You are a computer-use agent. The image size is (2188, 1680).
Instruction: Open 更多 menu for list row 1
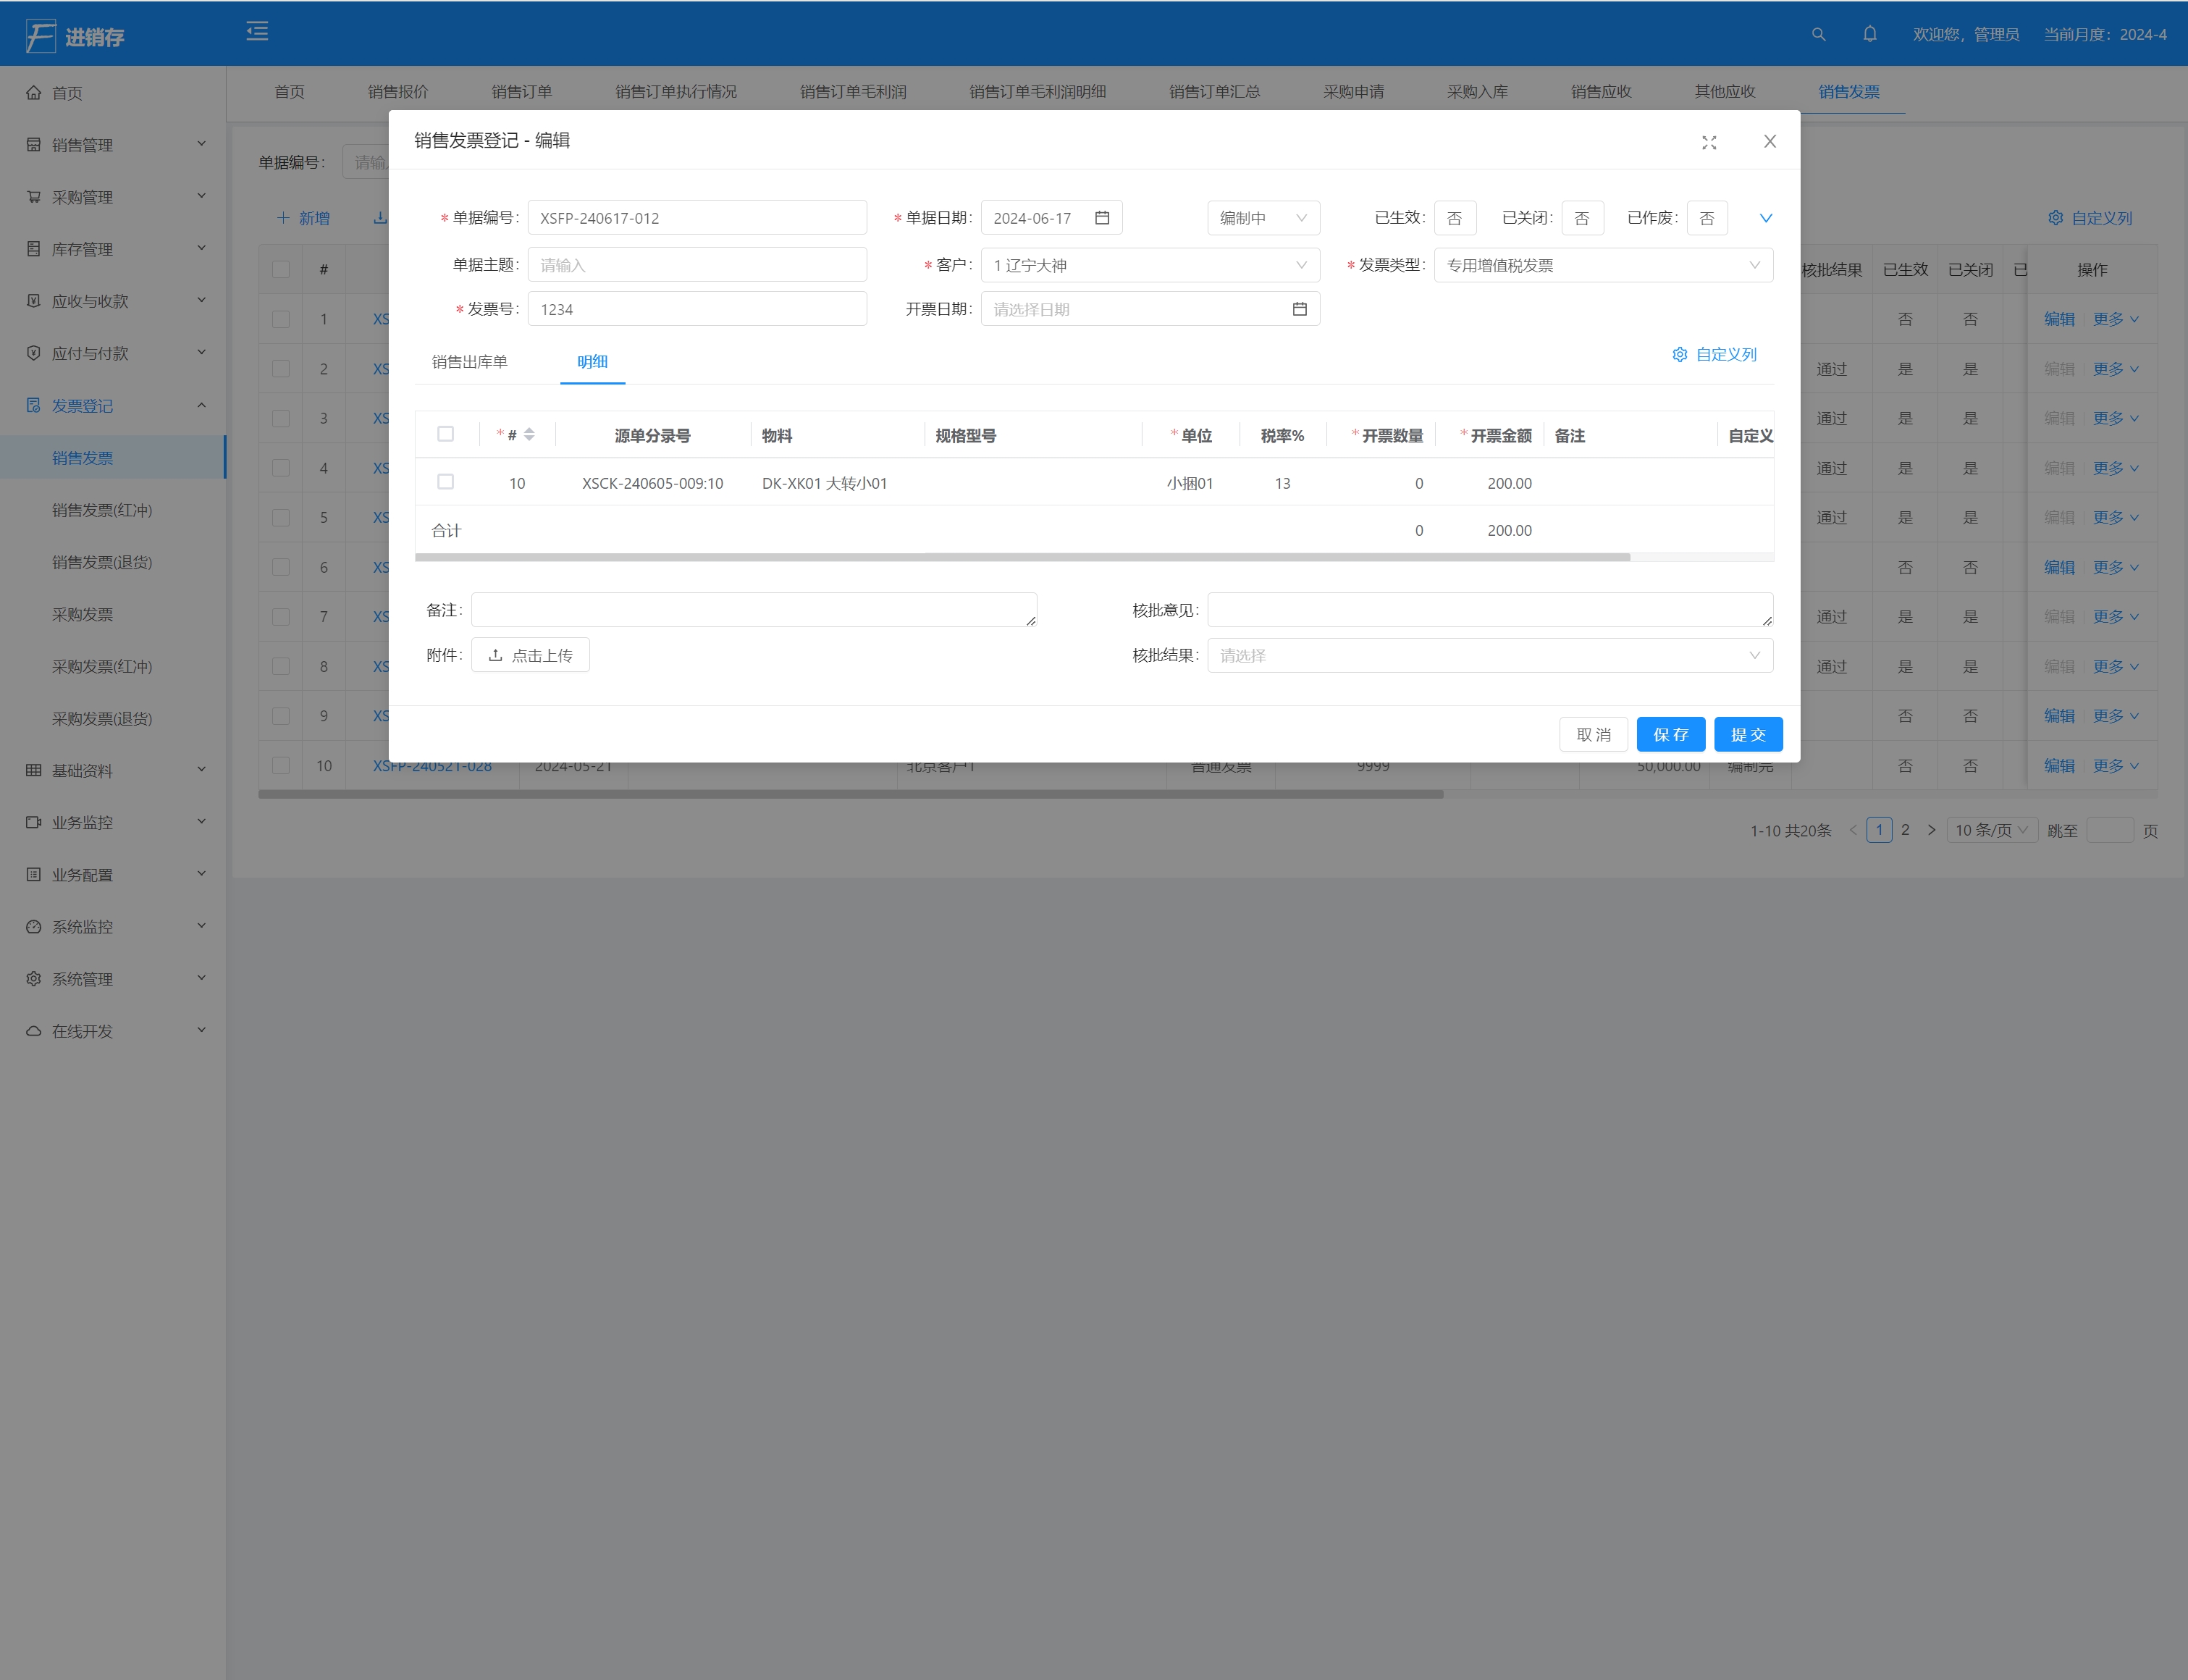2115,319
